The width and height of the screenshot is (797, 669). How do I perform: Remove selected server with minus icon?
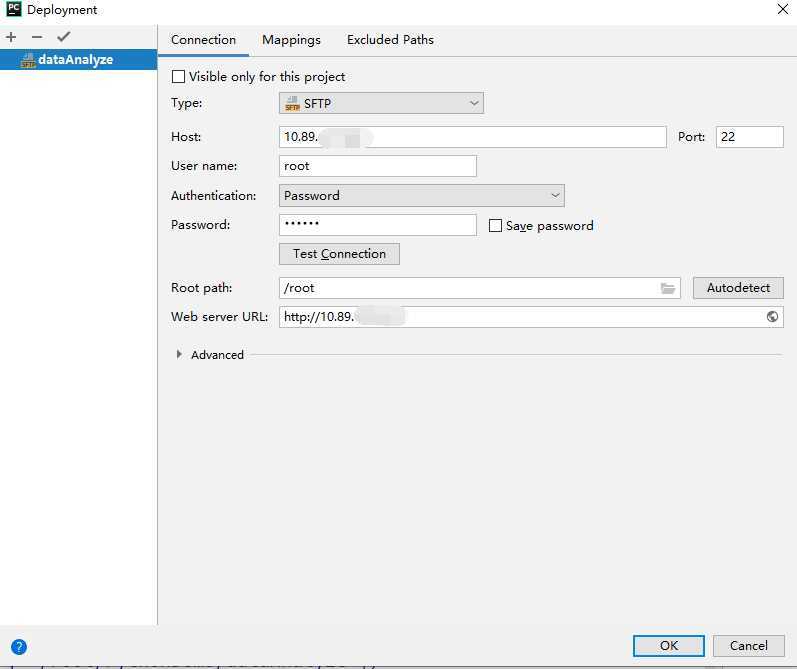pyautogui.click(x=37, y=37)
